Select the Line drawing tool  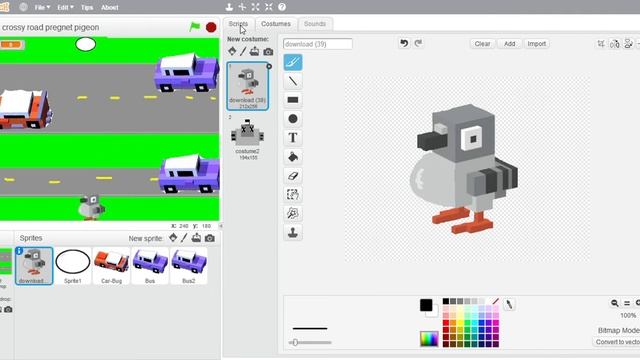pyautogui.click(x=293, y=81)
